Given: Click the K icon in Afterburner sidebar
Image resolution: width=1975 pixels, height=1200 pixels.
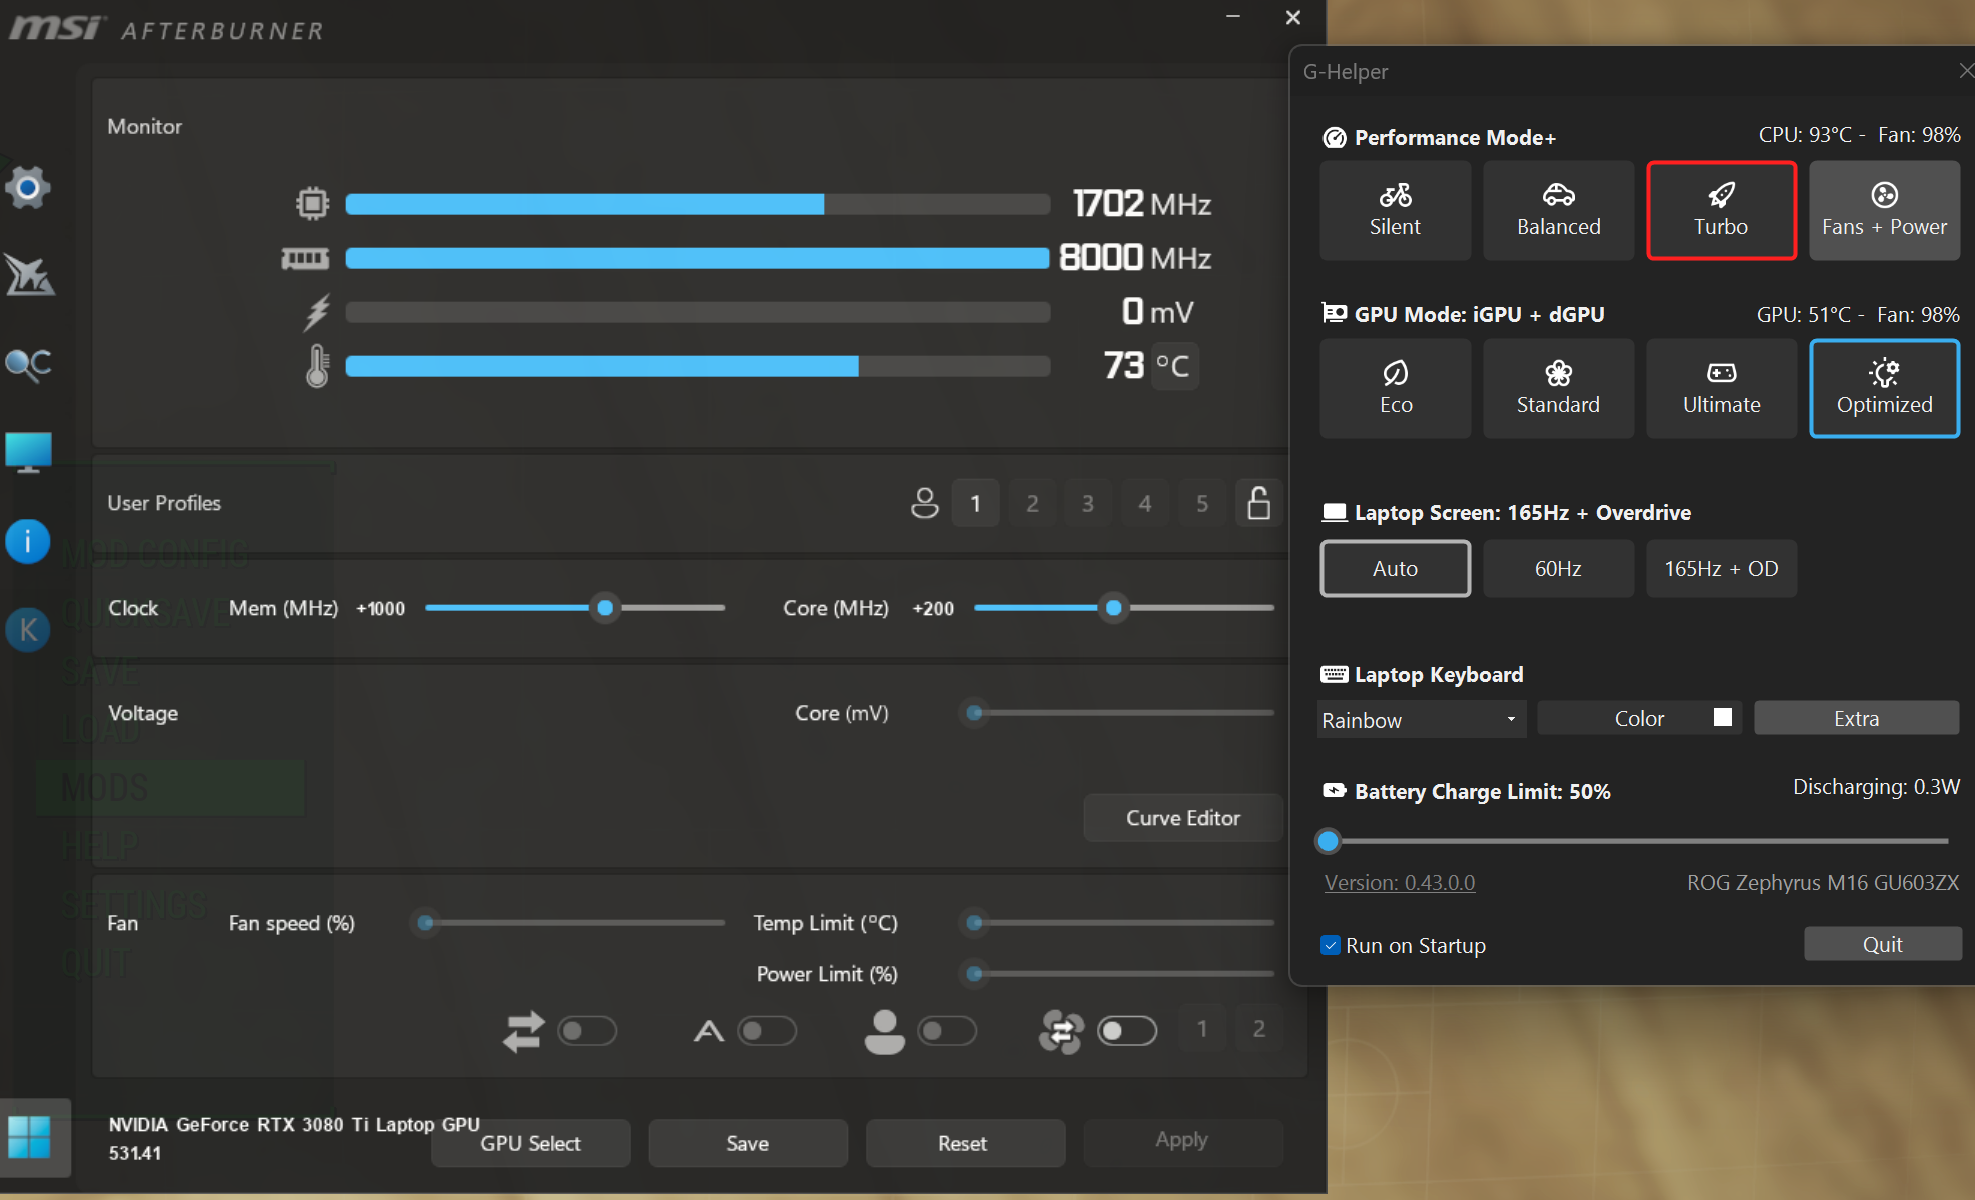Looking at the screenshot, I should pyautogui.click(x=28, y=629).
